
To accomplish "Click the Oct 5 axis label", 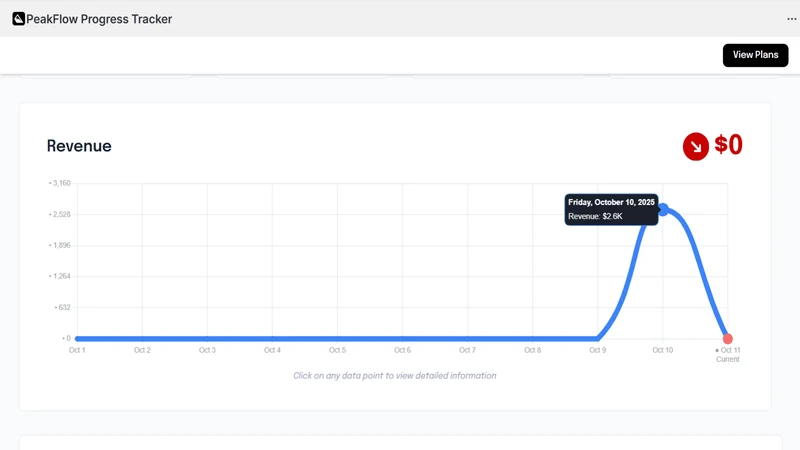I will click(337, 350).
